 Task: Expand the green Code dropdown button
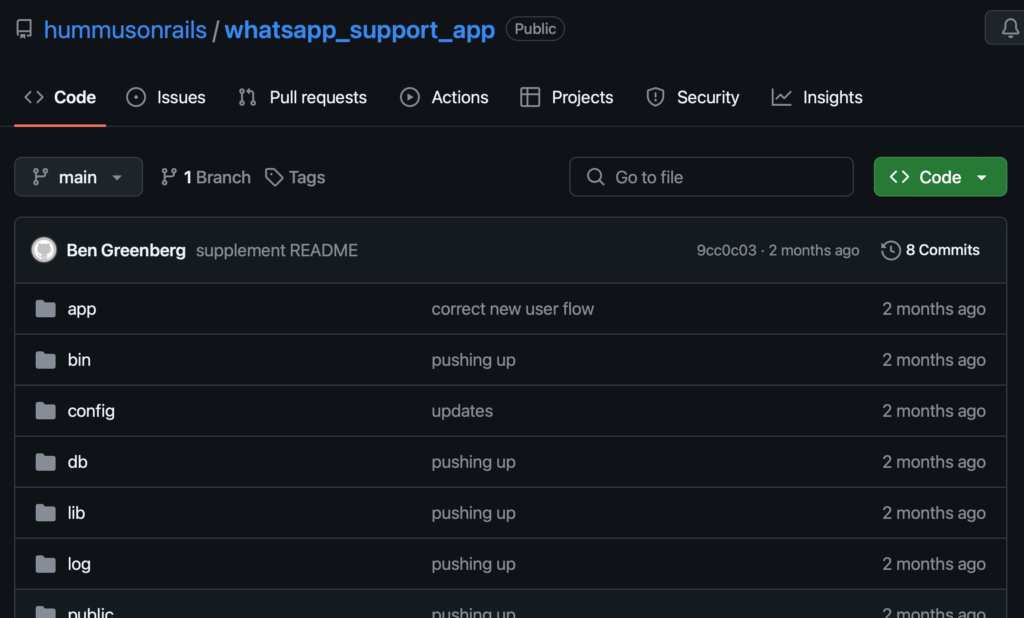940,176
